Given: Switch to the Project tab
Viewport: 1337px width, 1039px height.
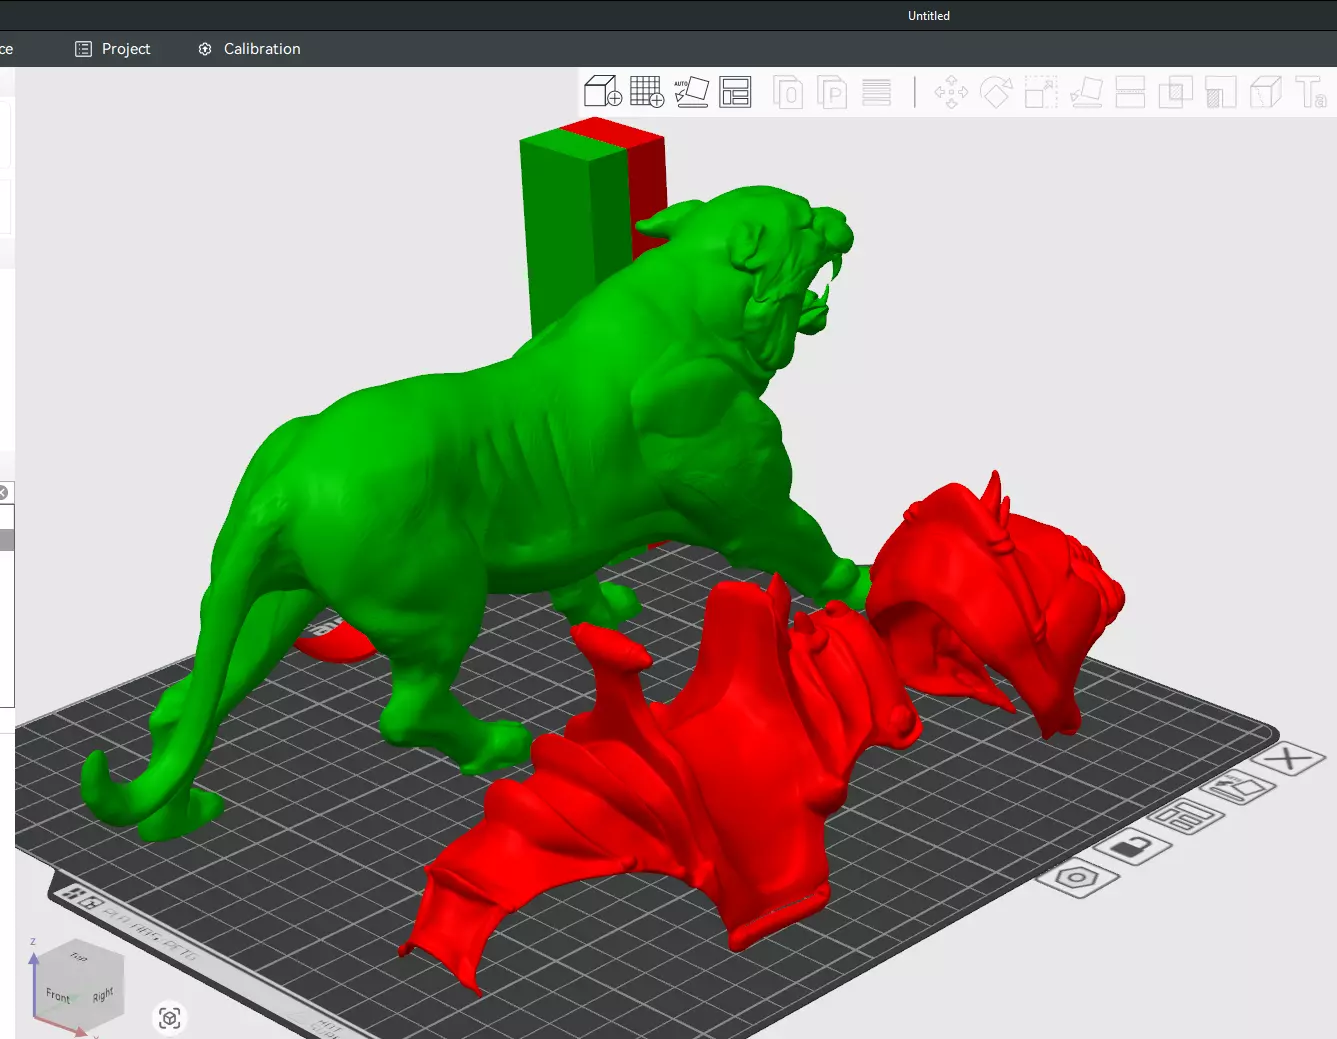Looking at the screenshot, I should click(113, 49).
